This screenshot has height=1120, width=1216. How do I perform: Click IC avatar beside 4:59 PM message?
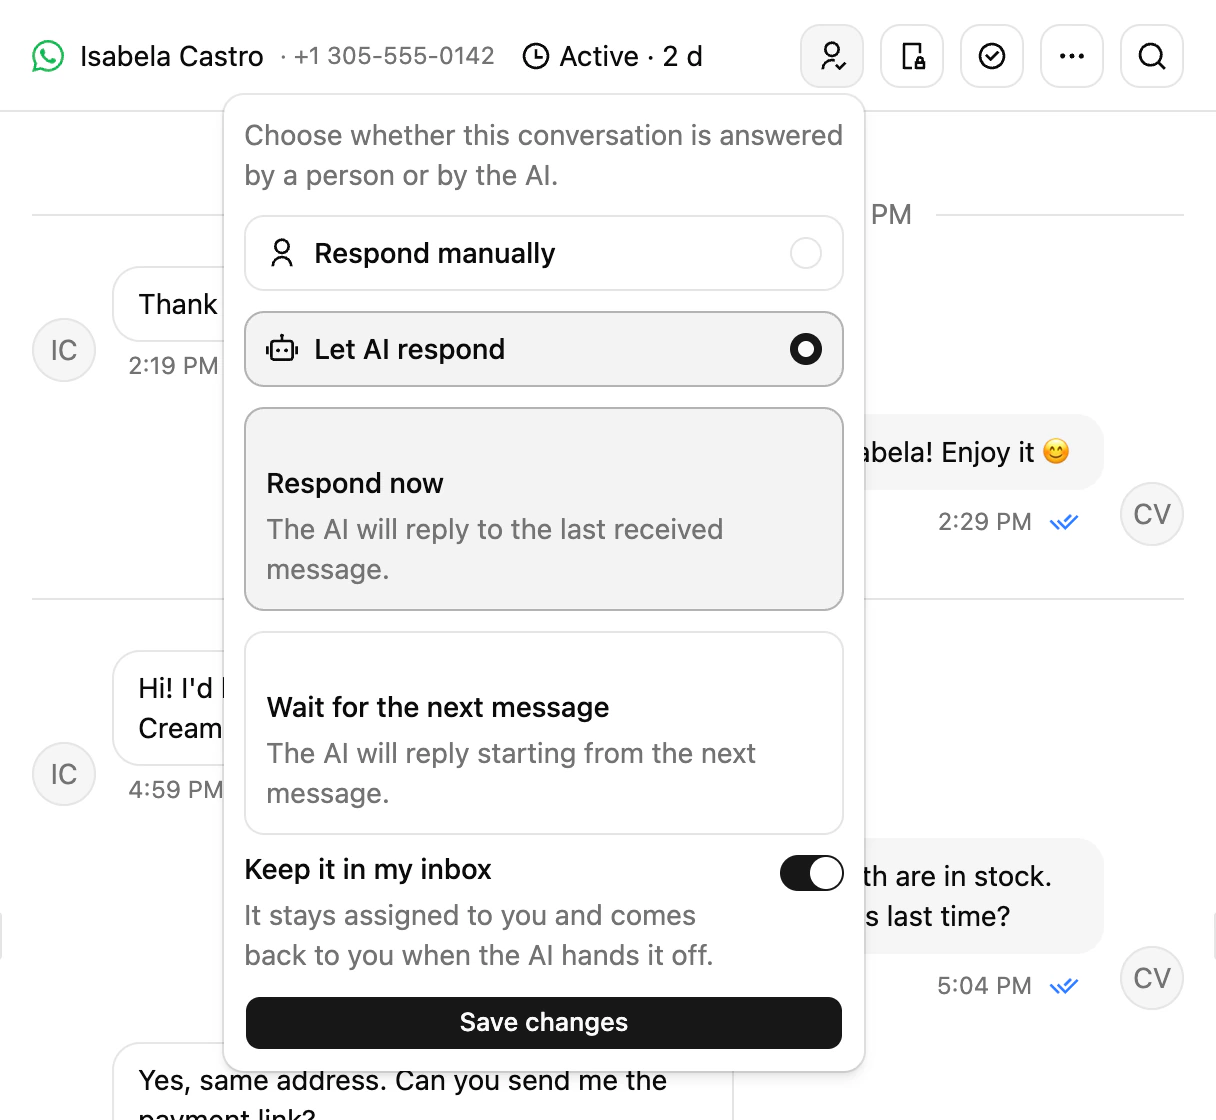pos(64,774)
